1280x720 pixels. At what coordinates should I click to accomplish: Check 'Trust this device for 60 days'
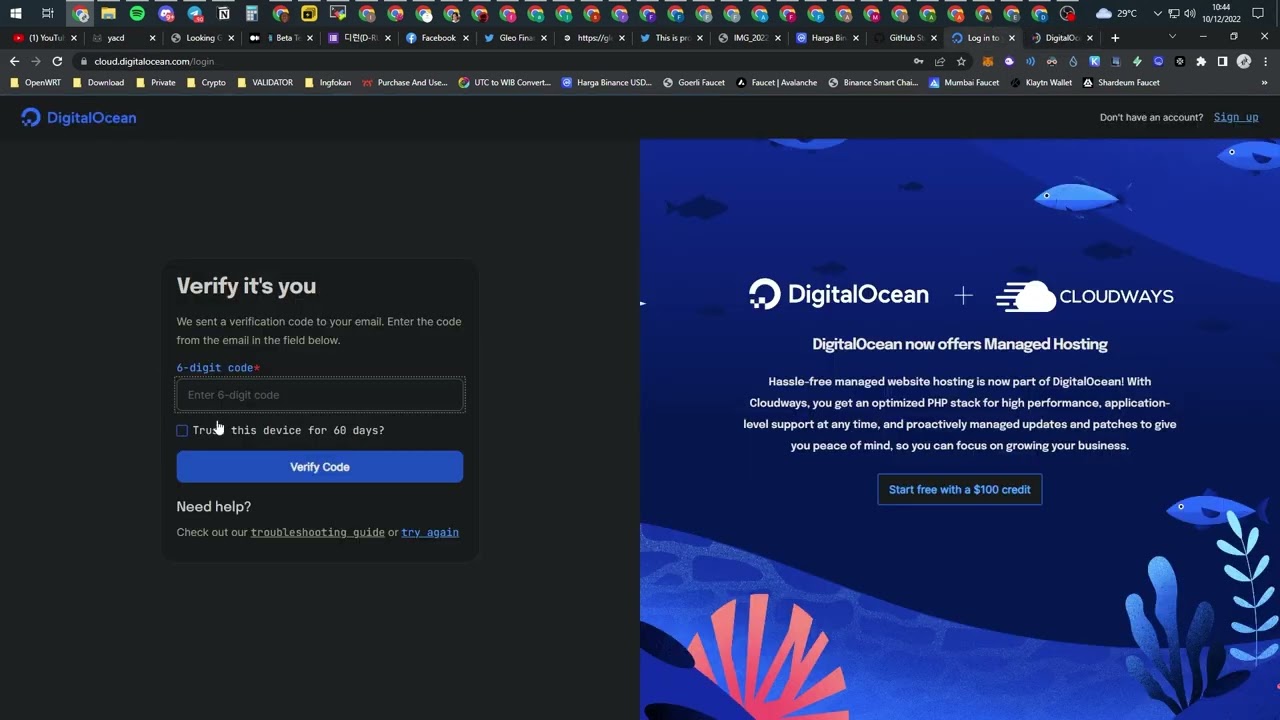point(182,430)
